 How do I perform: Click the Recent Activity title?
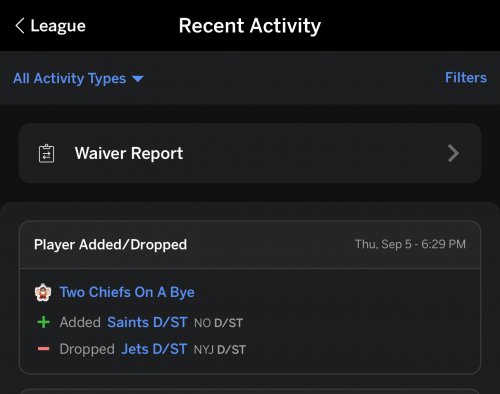point(250,26)
